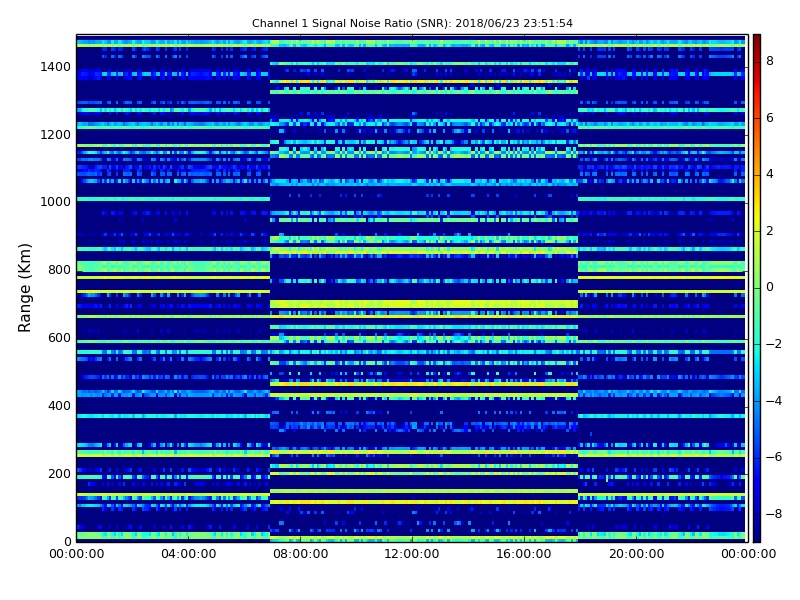Viewport: 800px width, 600px height.
Task: Click the colorbar label 6
Action: 770,118
